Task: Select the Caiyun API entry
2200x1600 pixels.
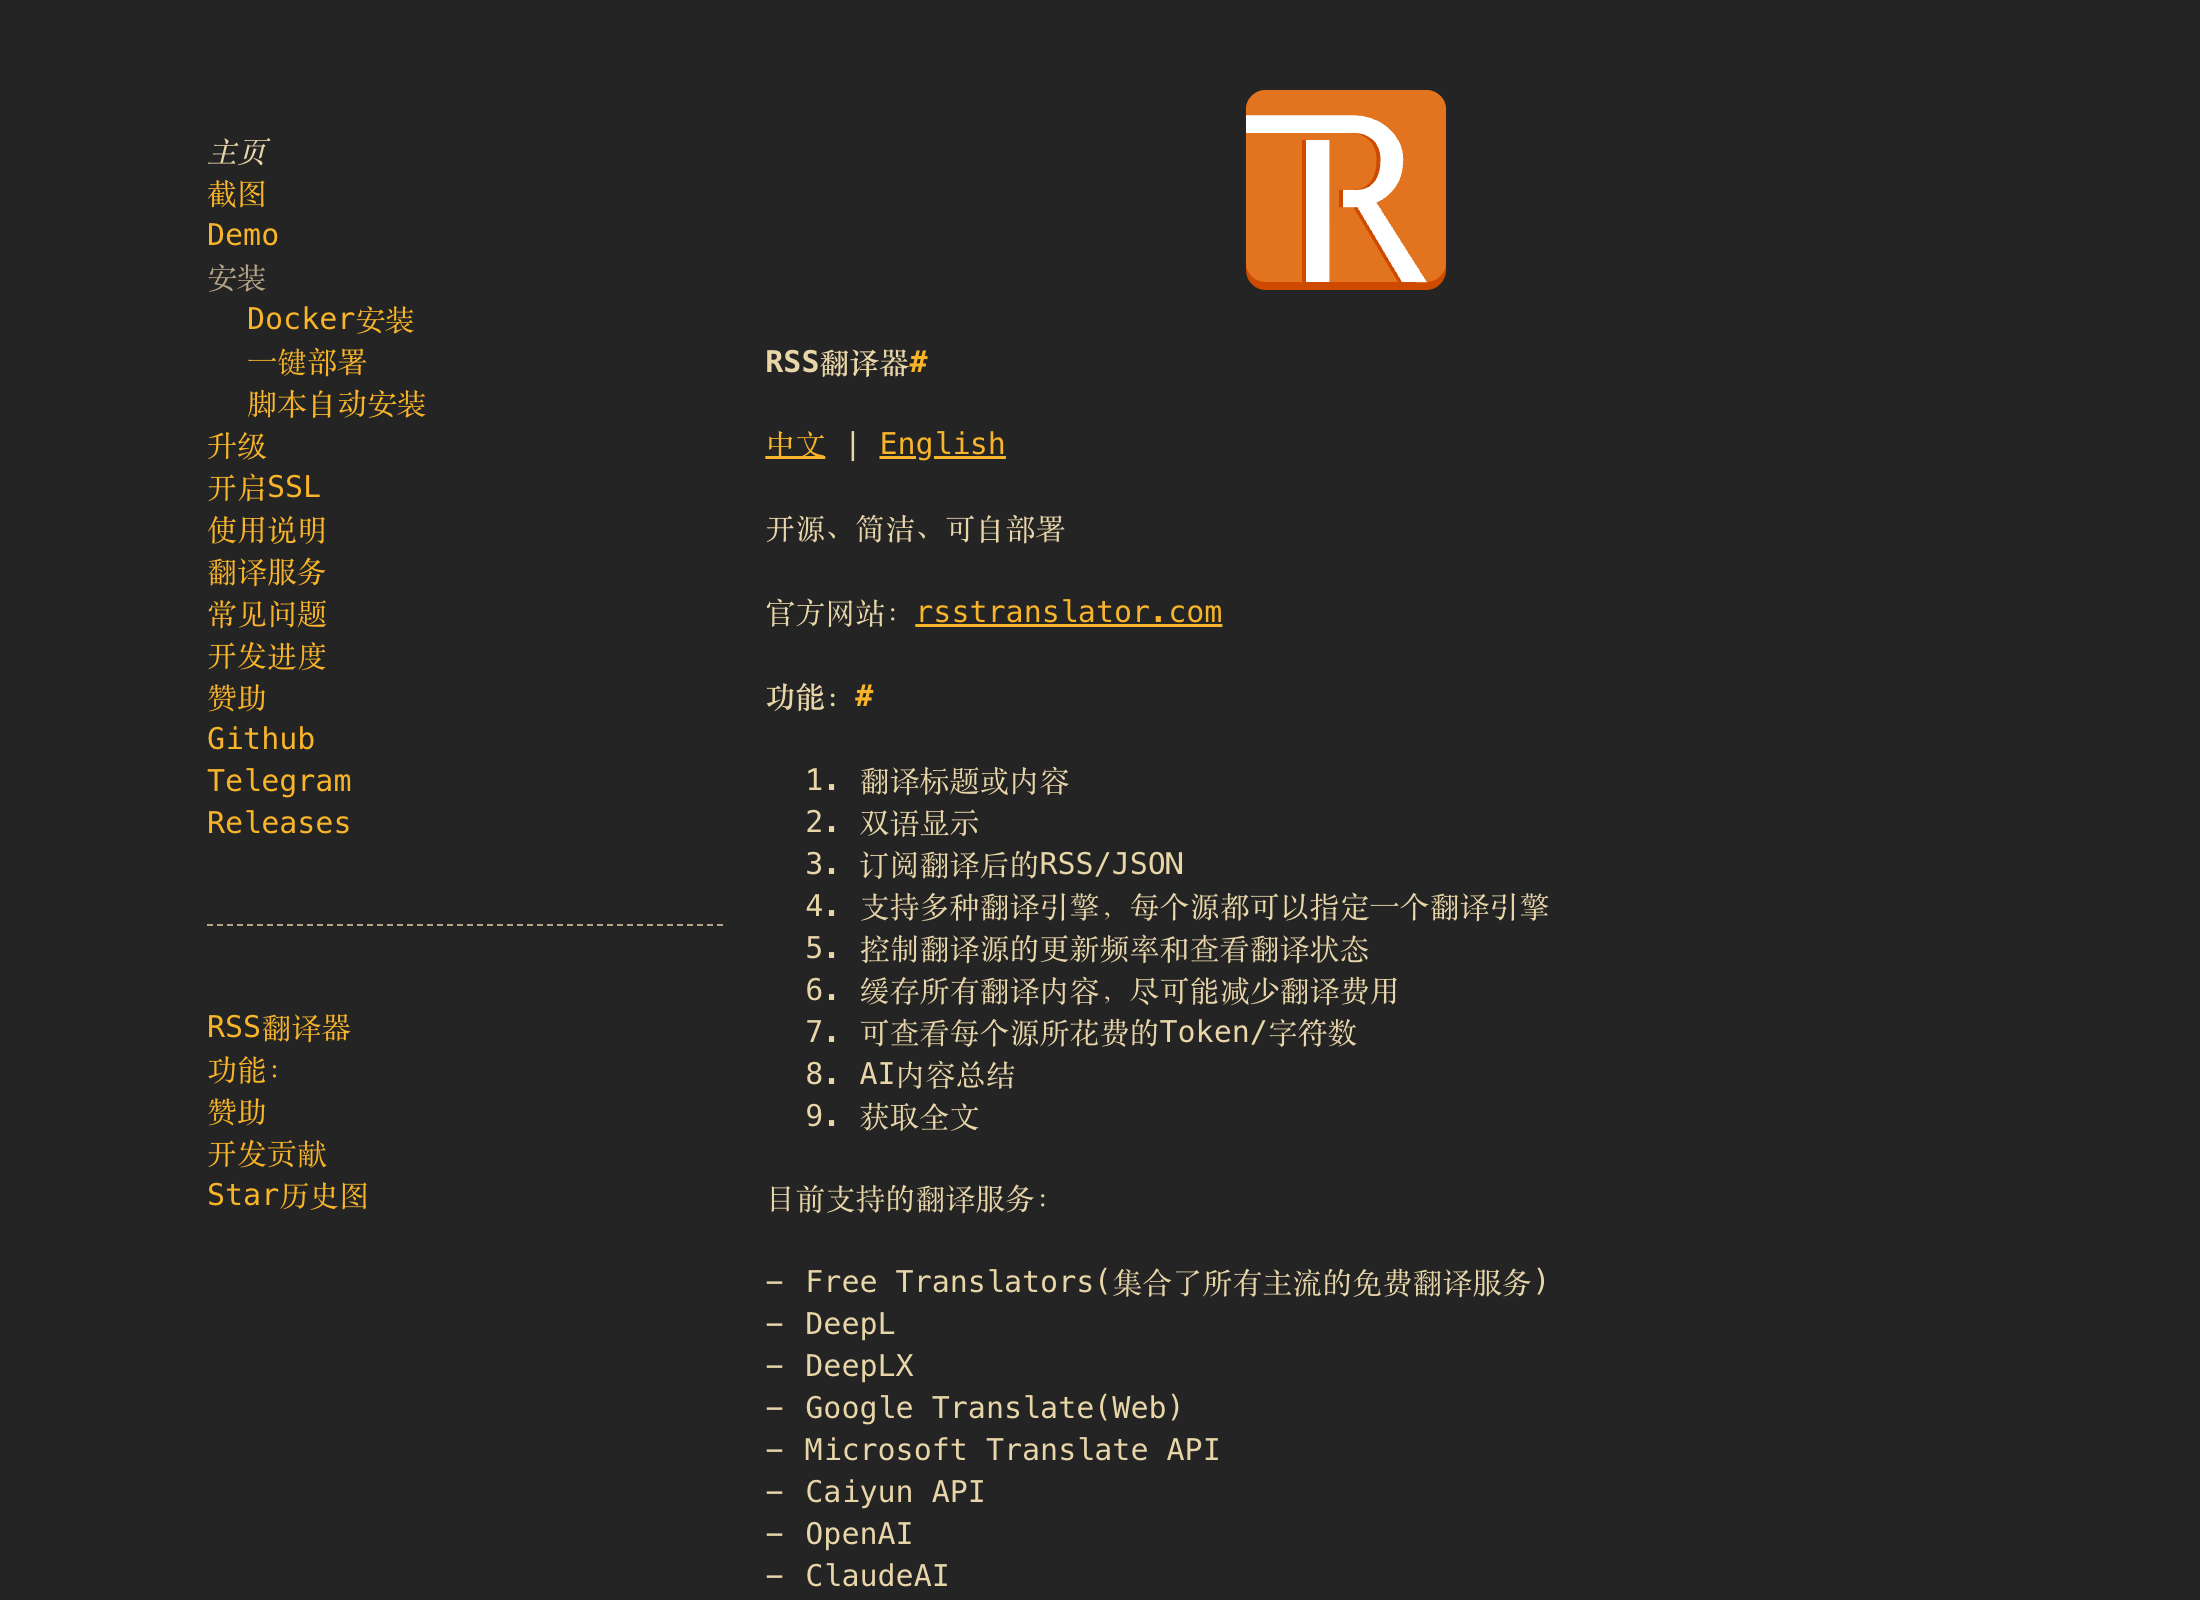Action: (x=895, y=1492)
